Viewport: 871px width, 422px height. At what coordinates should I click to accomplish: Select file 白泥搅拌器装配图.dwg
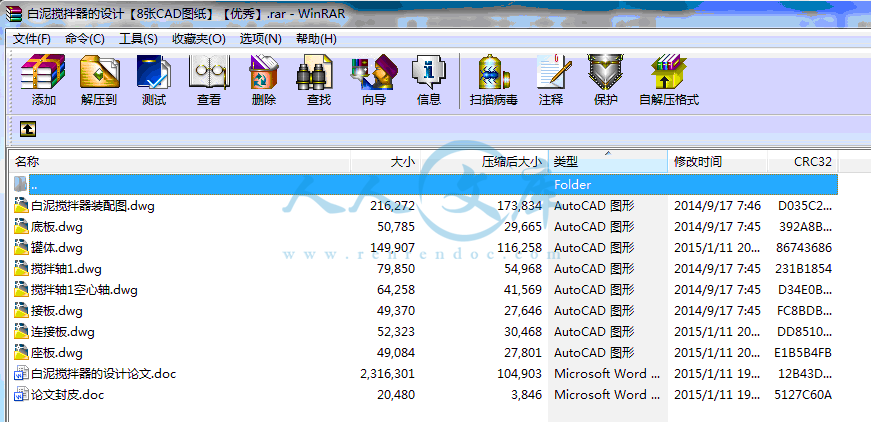click(x=93, y=206)
